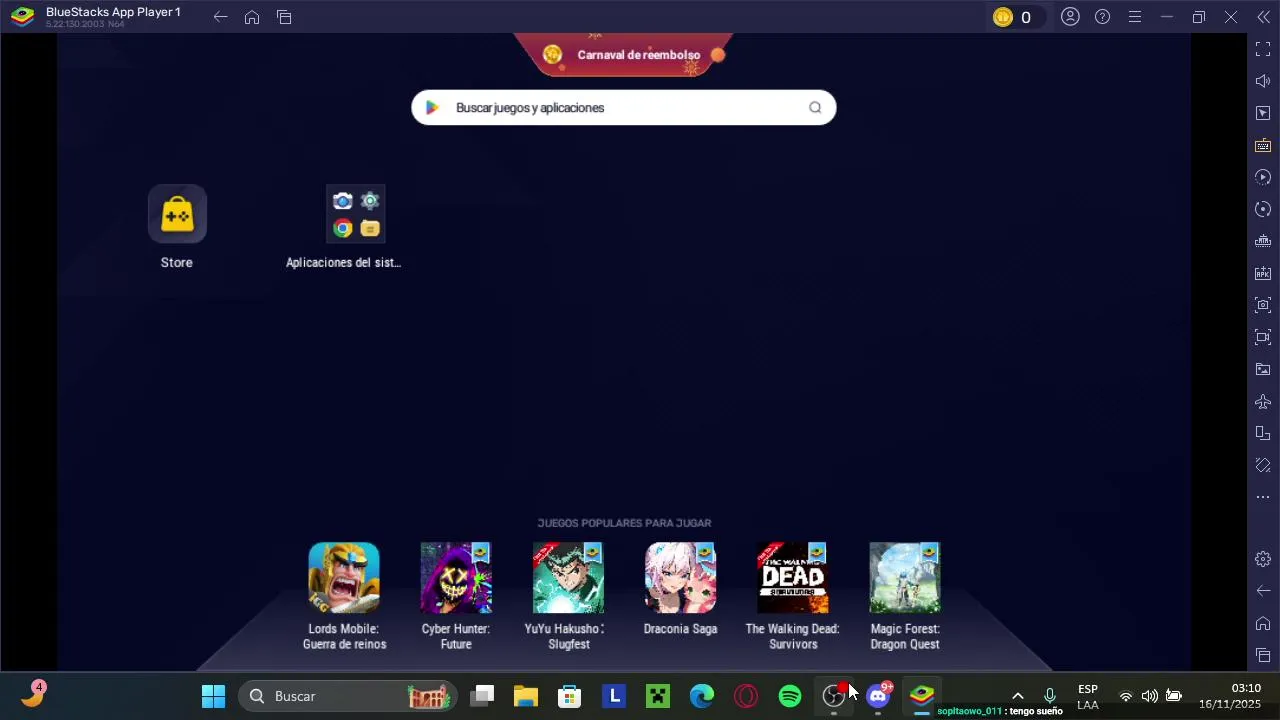Click the volume icon in side toolbar
Screen dimensions: 1280x720
[1263, 81]
